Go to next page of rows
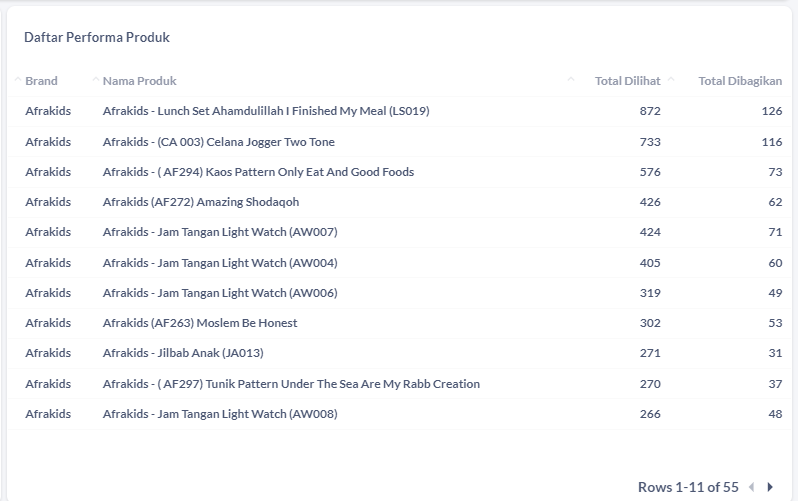Screen dimensions: 798x501 click(x=770, y=487)
